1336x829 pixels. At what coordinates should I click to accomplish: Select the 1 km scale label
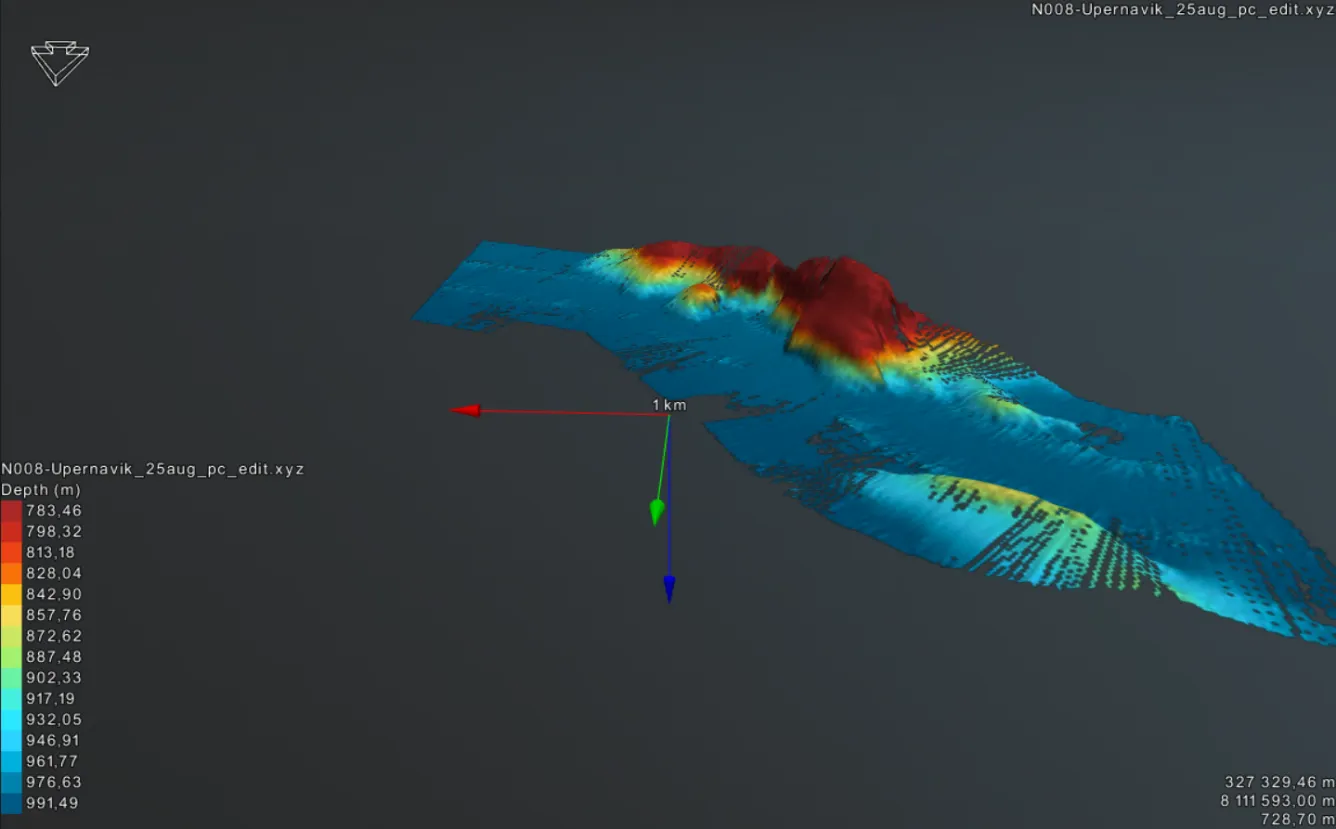coord(669,405)
